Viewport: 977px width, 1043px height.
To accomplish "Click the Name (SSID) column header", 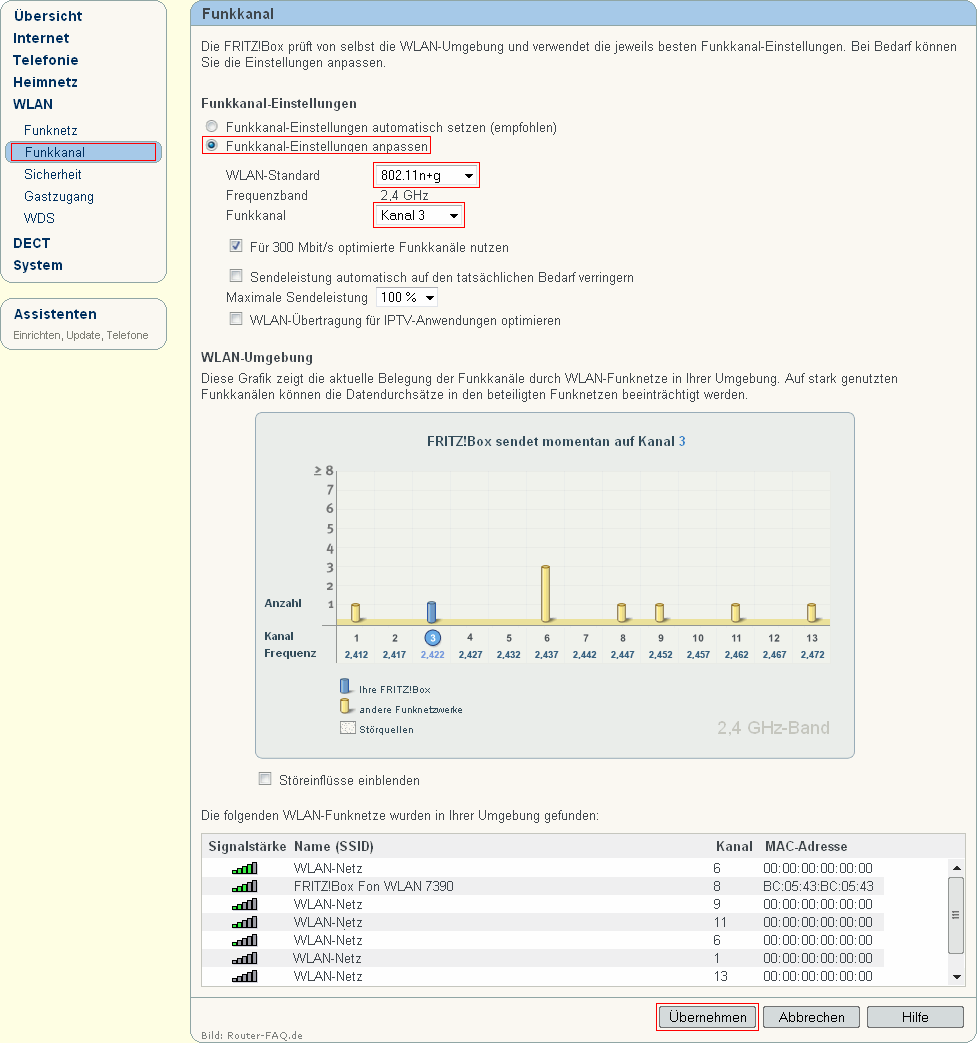I will 334,846.
